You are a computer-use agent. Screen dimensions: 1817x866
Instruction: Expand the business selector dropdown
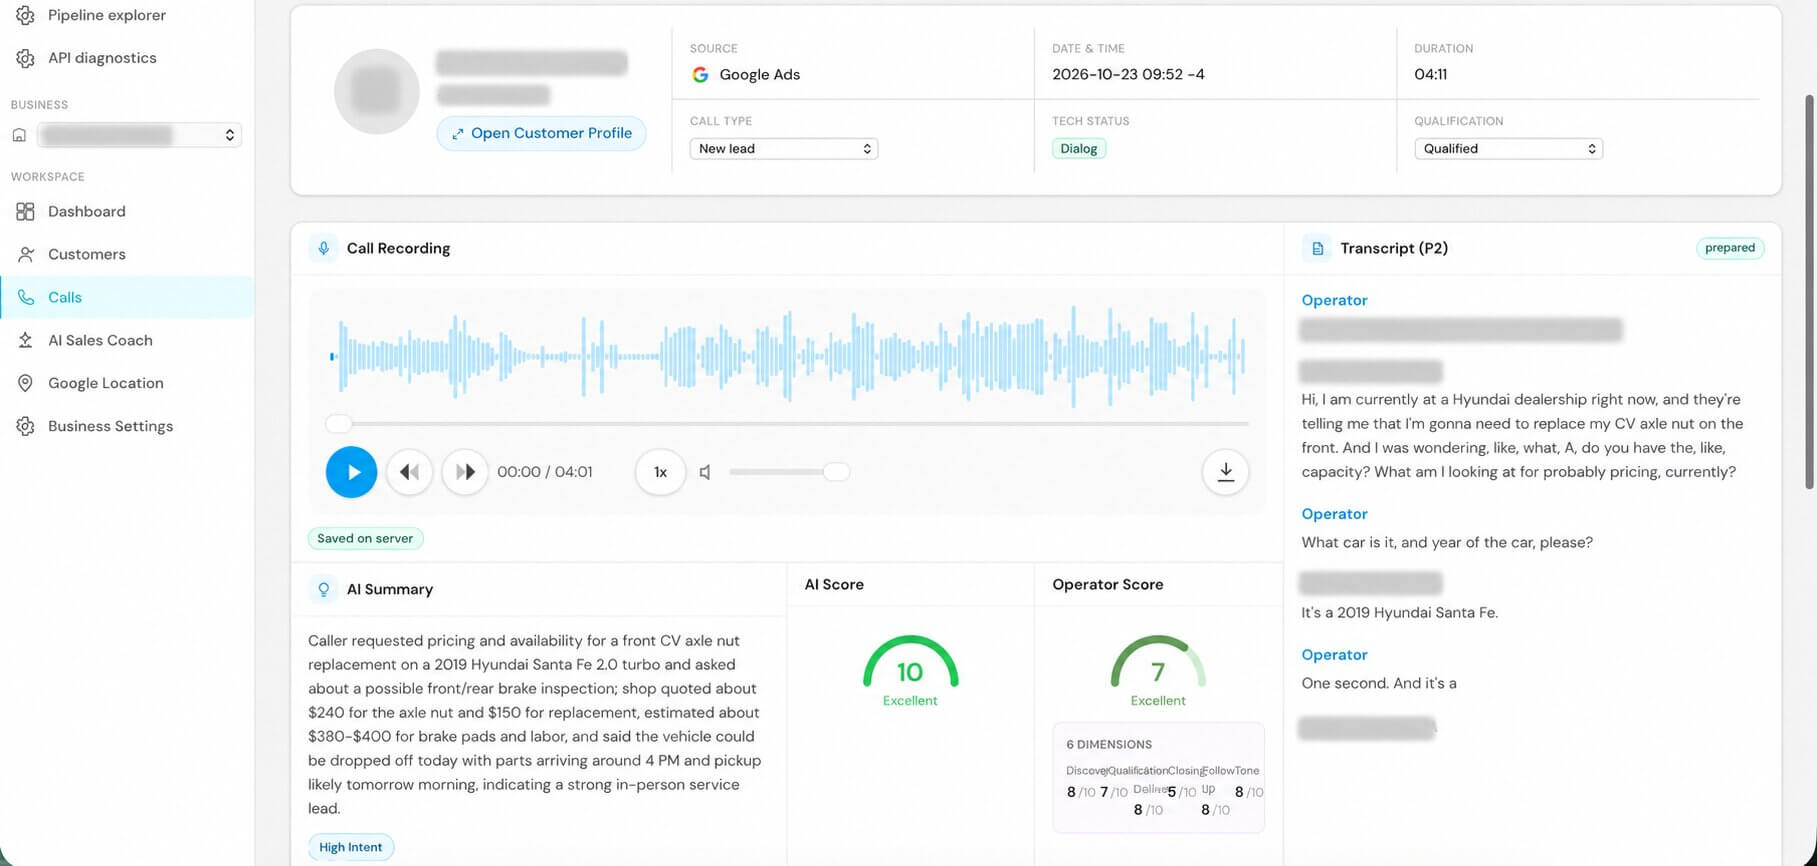[x=139, y=135]
